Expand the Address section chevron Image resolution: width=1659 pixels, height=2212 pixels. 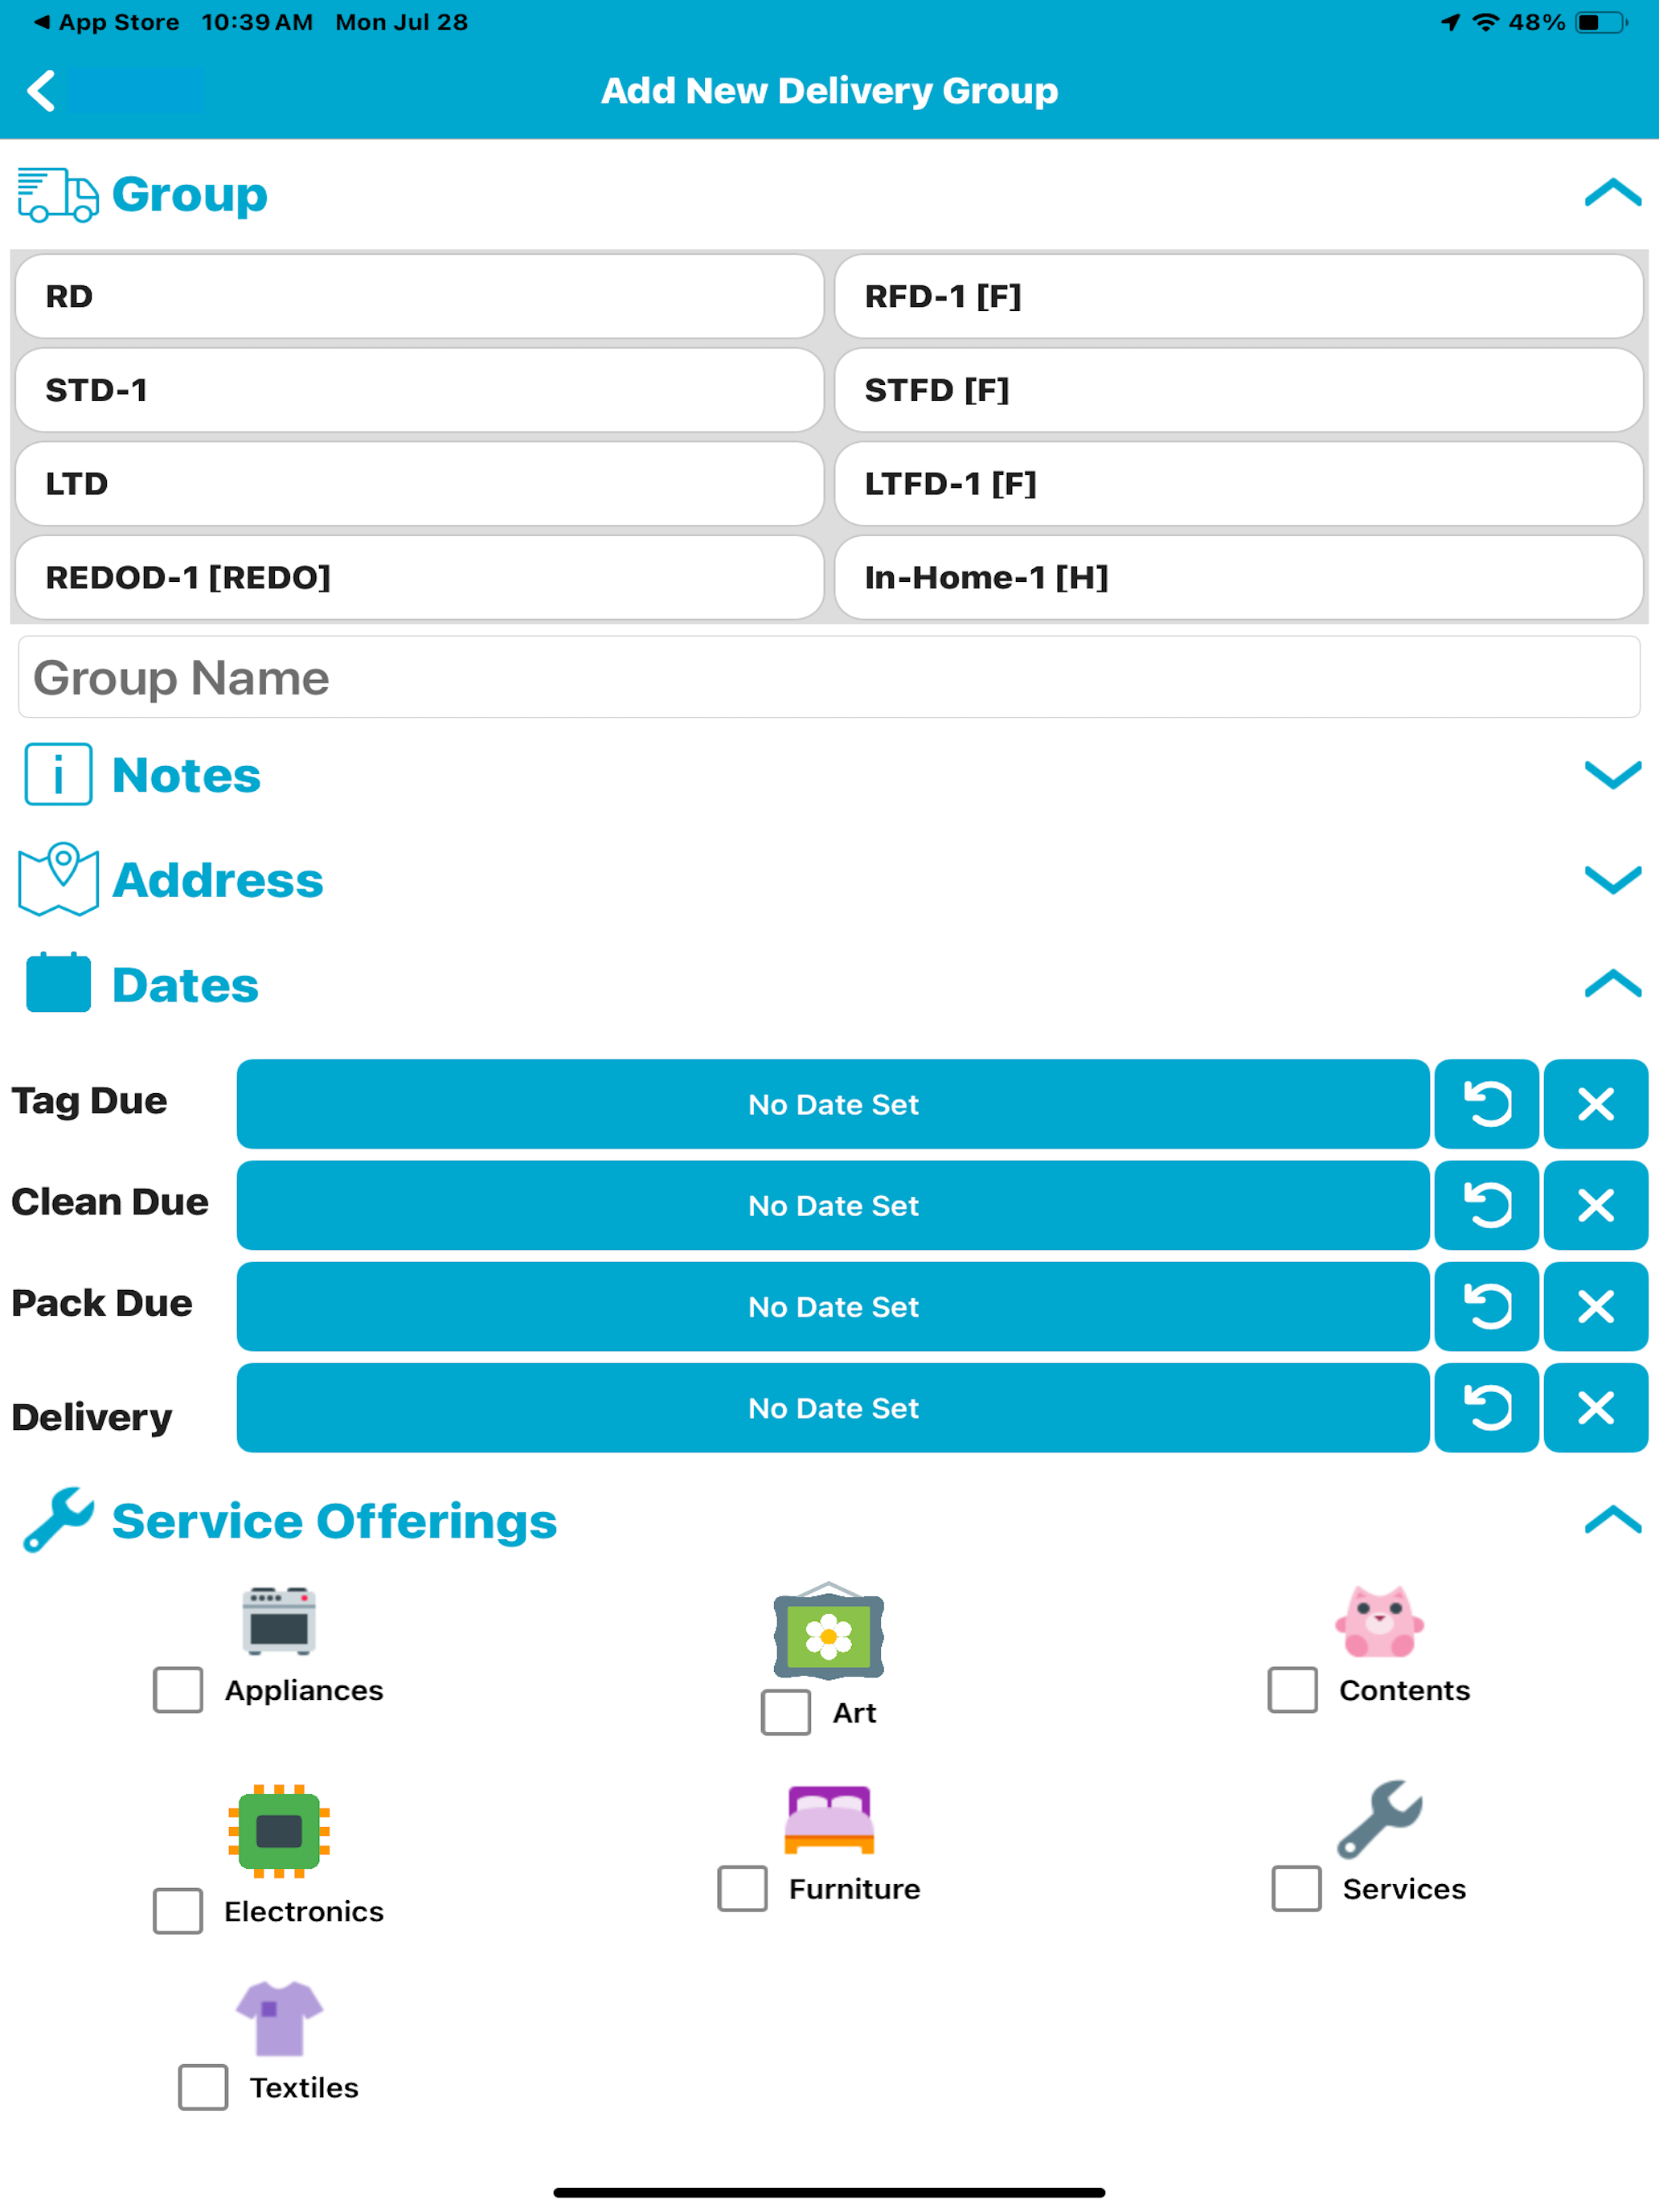1613,879
